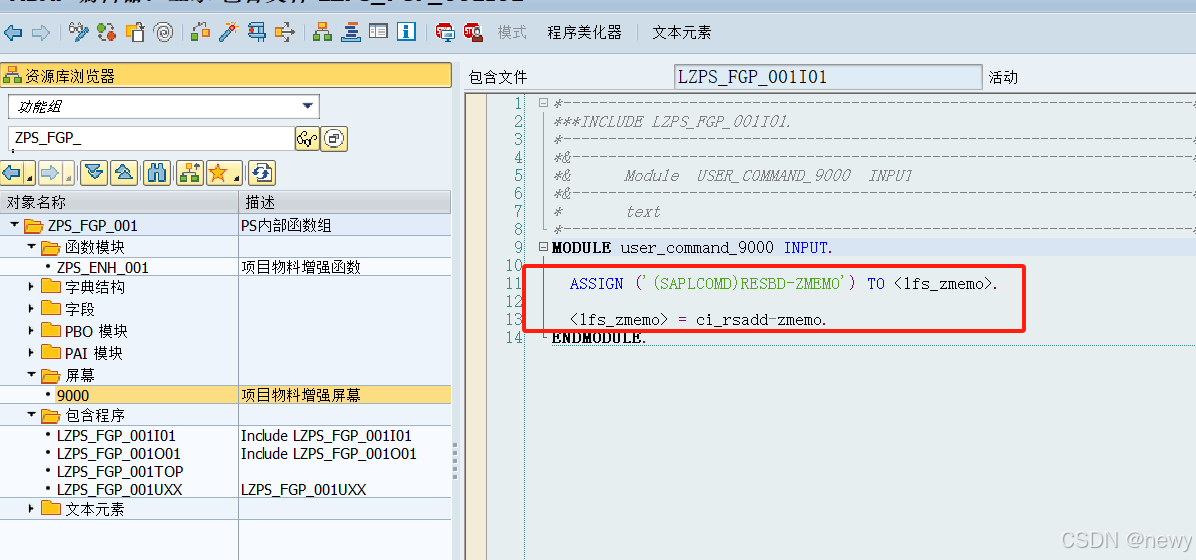Collapse the 屏幕 folder
This screenshot has height=560, width=1196.
(31, 375)
